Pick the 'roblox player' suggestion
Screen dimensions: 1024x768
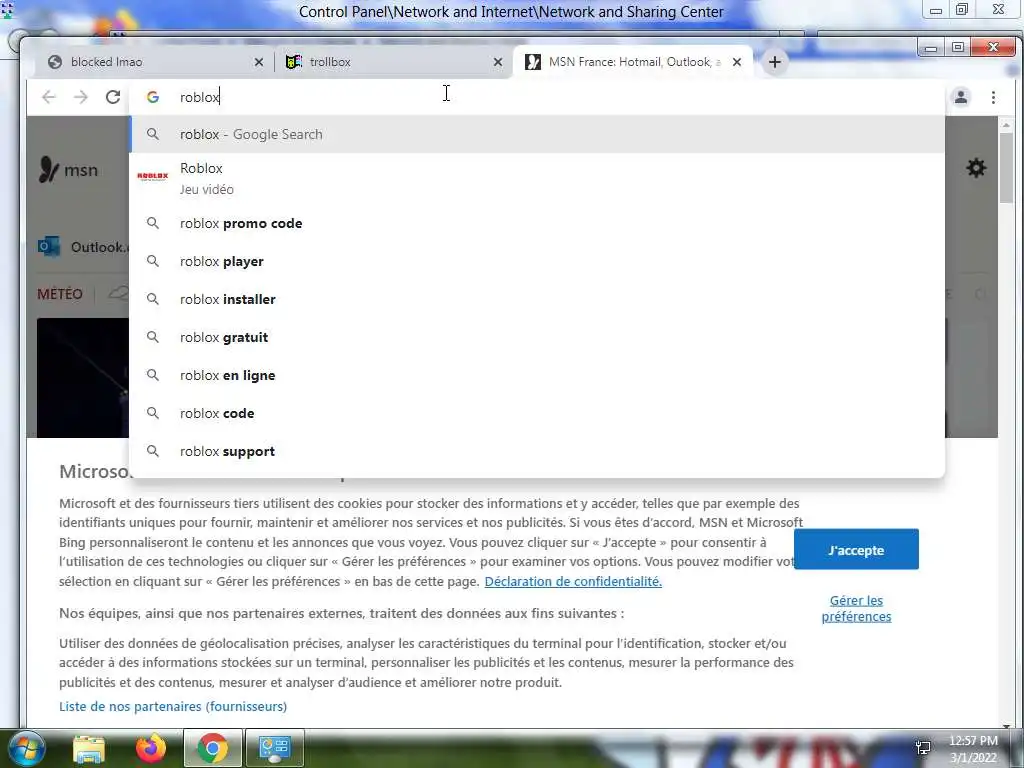[537, 261]
